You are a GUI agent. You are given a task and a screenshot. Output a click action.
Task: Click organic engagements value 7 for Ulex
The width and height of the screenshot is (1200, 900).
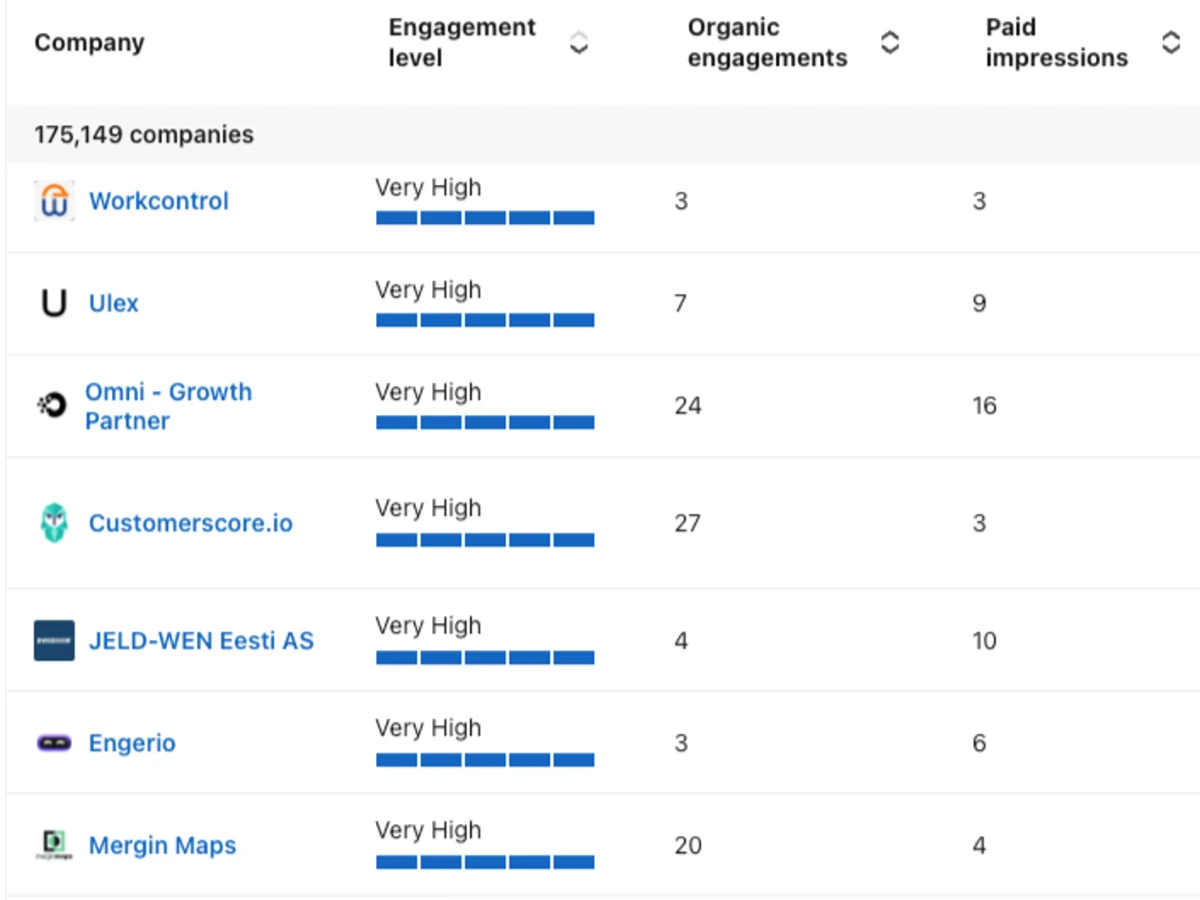click(x=681, y=303)
